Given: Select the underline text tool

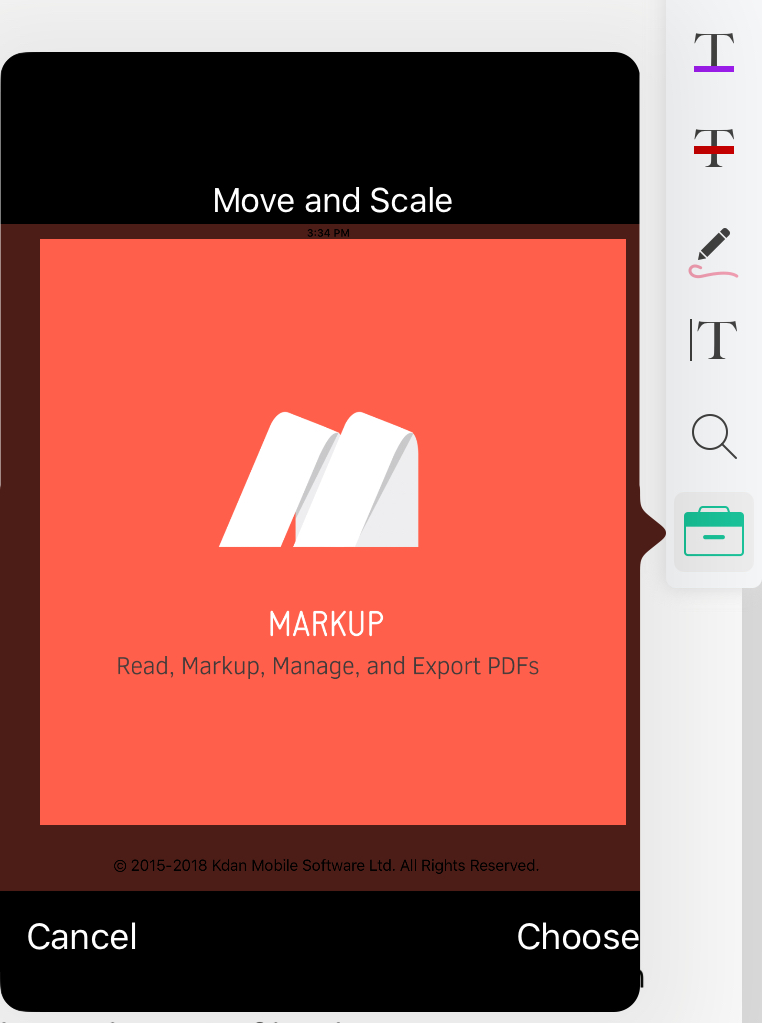Looking at the screenshot, I should pos(714,52).
